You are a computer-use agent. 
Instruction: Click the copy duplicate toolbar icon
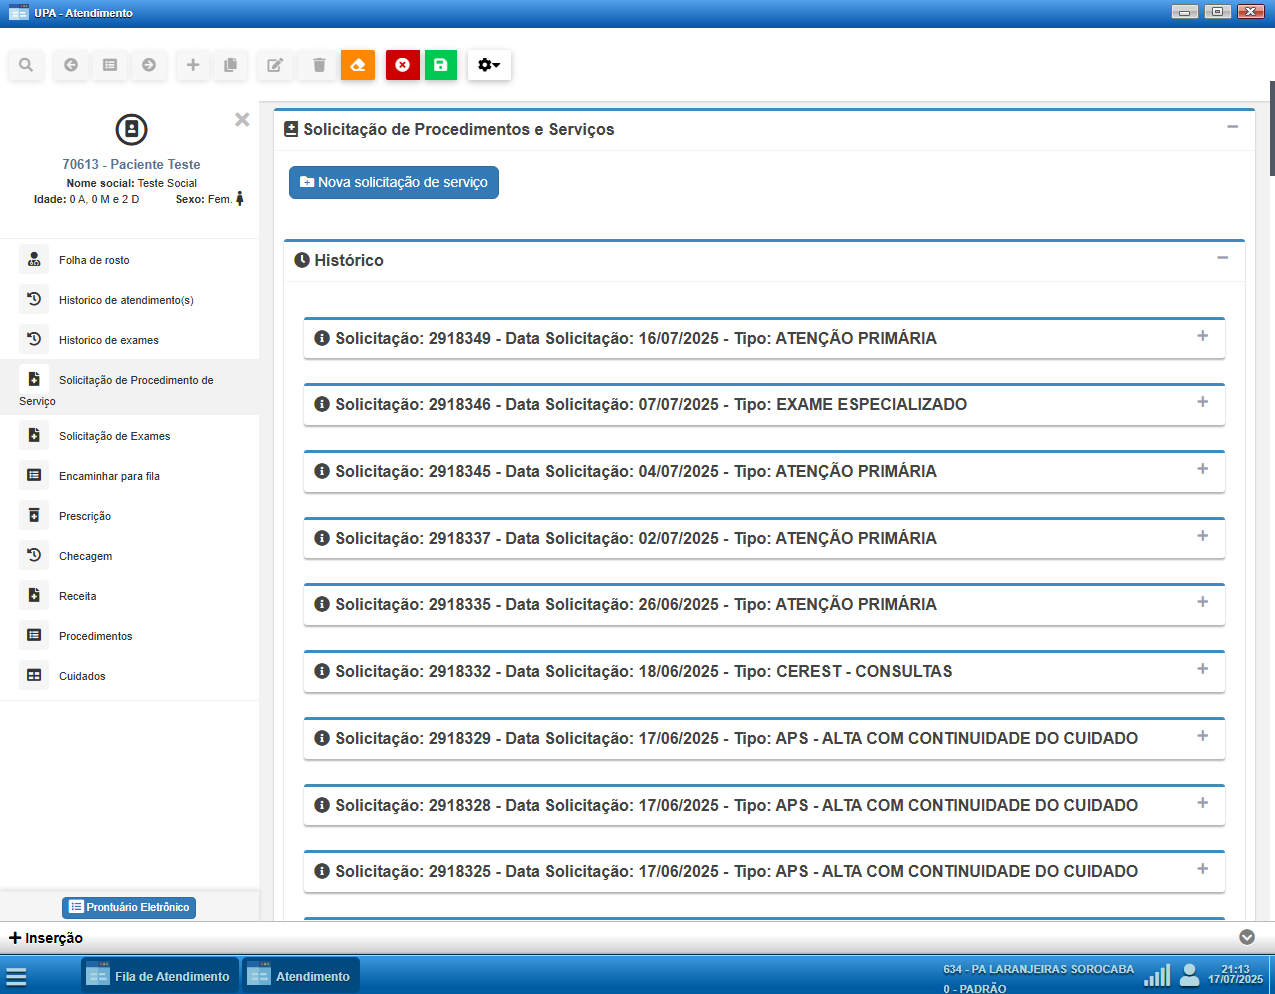[230, 65]
